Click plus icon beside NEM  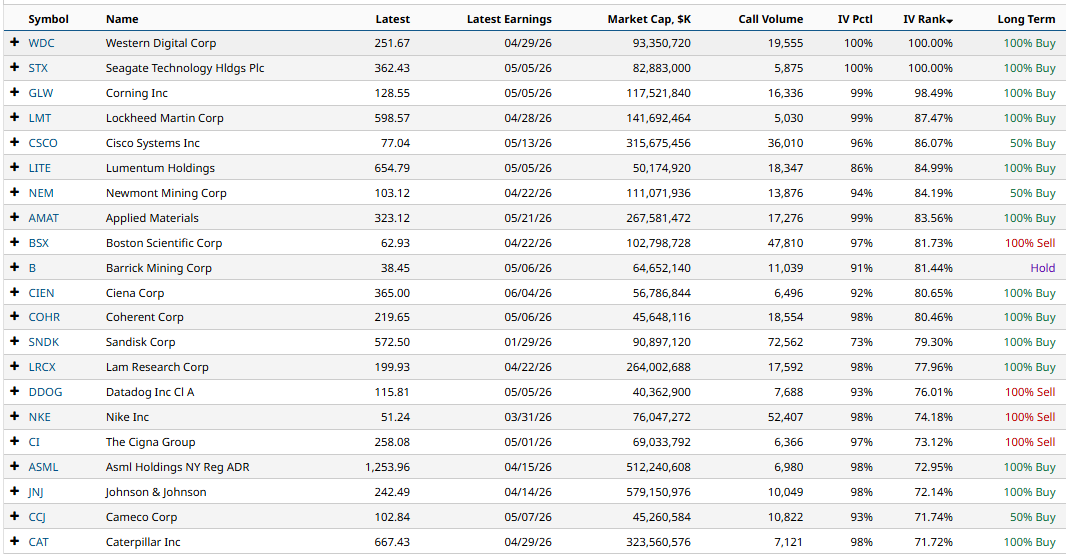pyautogui.click(x=15, y=193)
